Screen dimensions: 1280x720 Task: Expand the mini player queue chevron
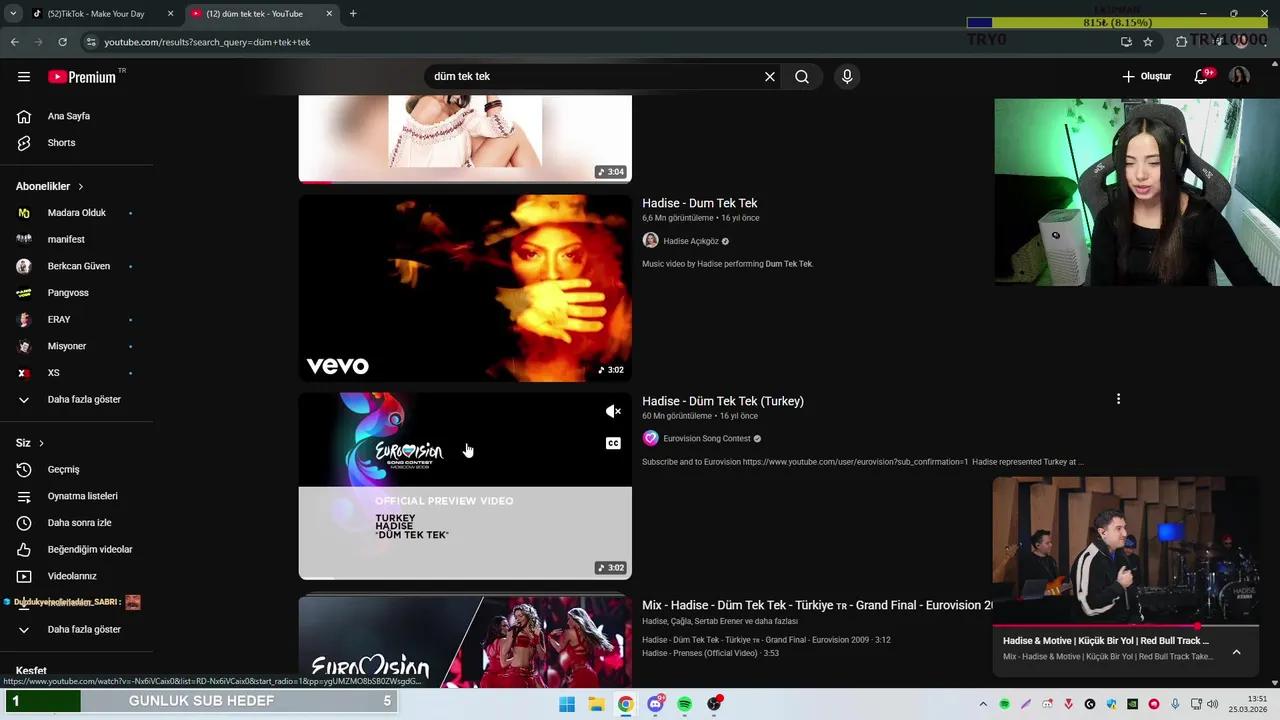(1236, 652)
